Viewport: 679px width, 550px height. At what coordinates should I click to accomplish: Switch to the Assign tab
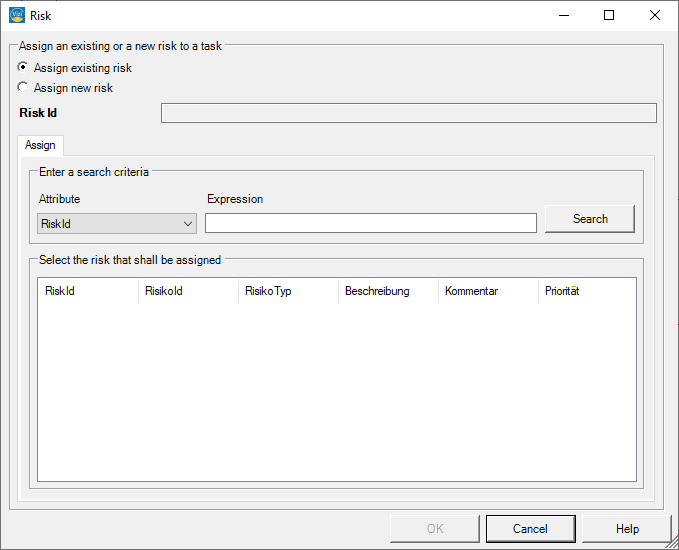point(40,145)
